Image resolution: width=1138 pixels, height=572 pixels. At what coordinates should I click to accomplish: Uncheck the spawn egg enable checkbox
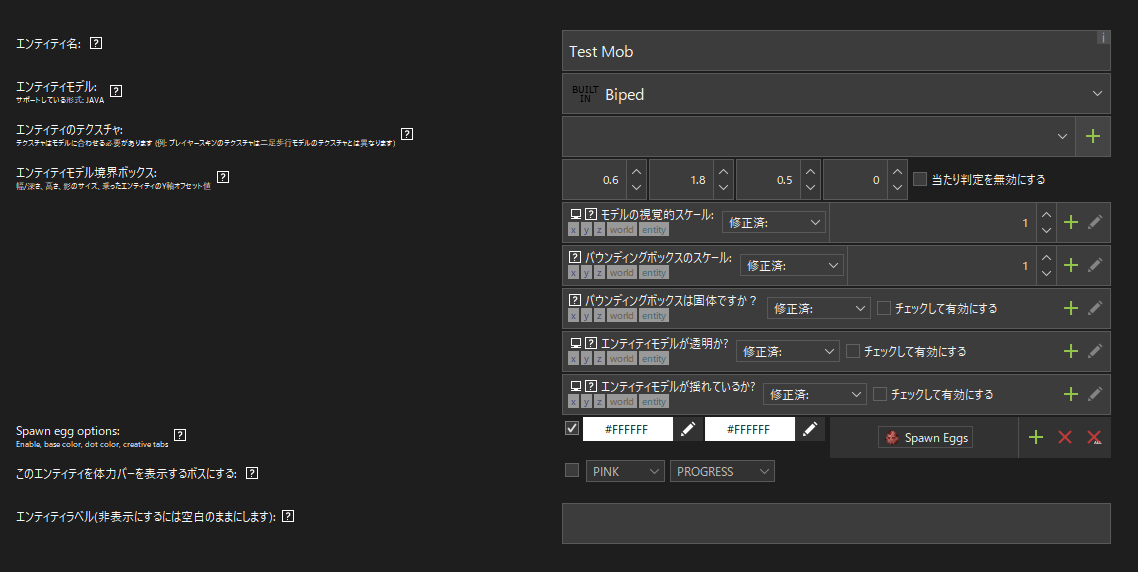(x=572, y=428)
